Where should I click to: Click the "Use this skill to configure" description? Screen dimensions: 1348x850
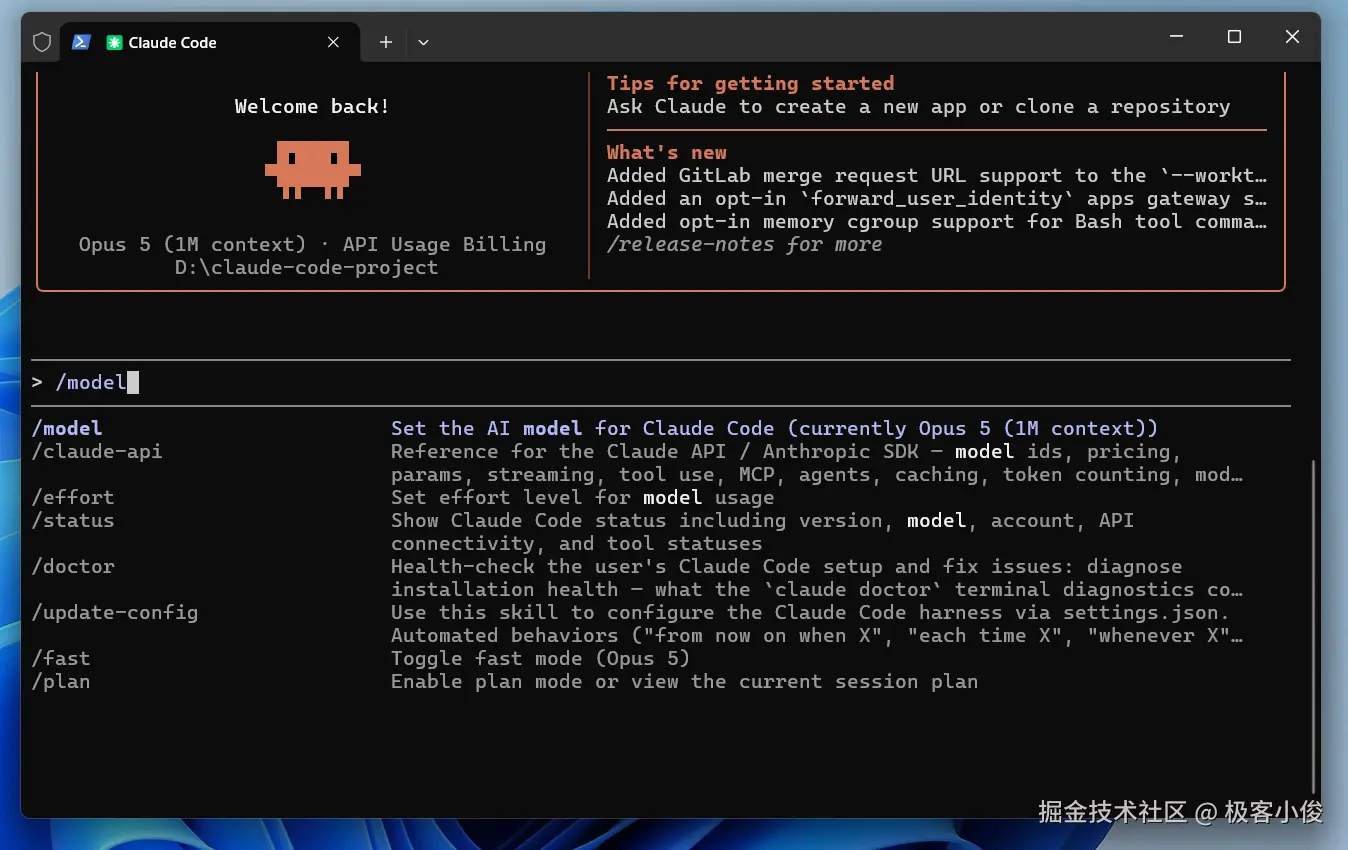click(x=817, y=624)
